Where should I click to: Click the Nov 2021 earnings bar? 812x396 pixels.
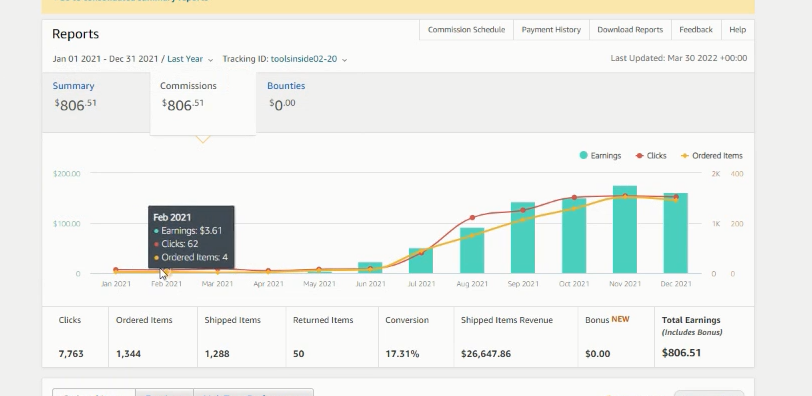coord(625,229)
